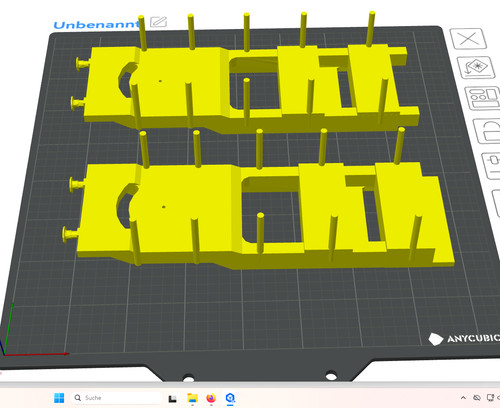Click the Anycubic slicer taskbar icon

(230, 398)
